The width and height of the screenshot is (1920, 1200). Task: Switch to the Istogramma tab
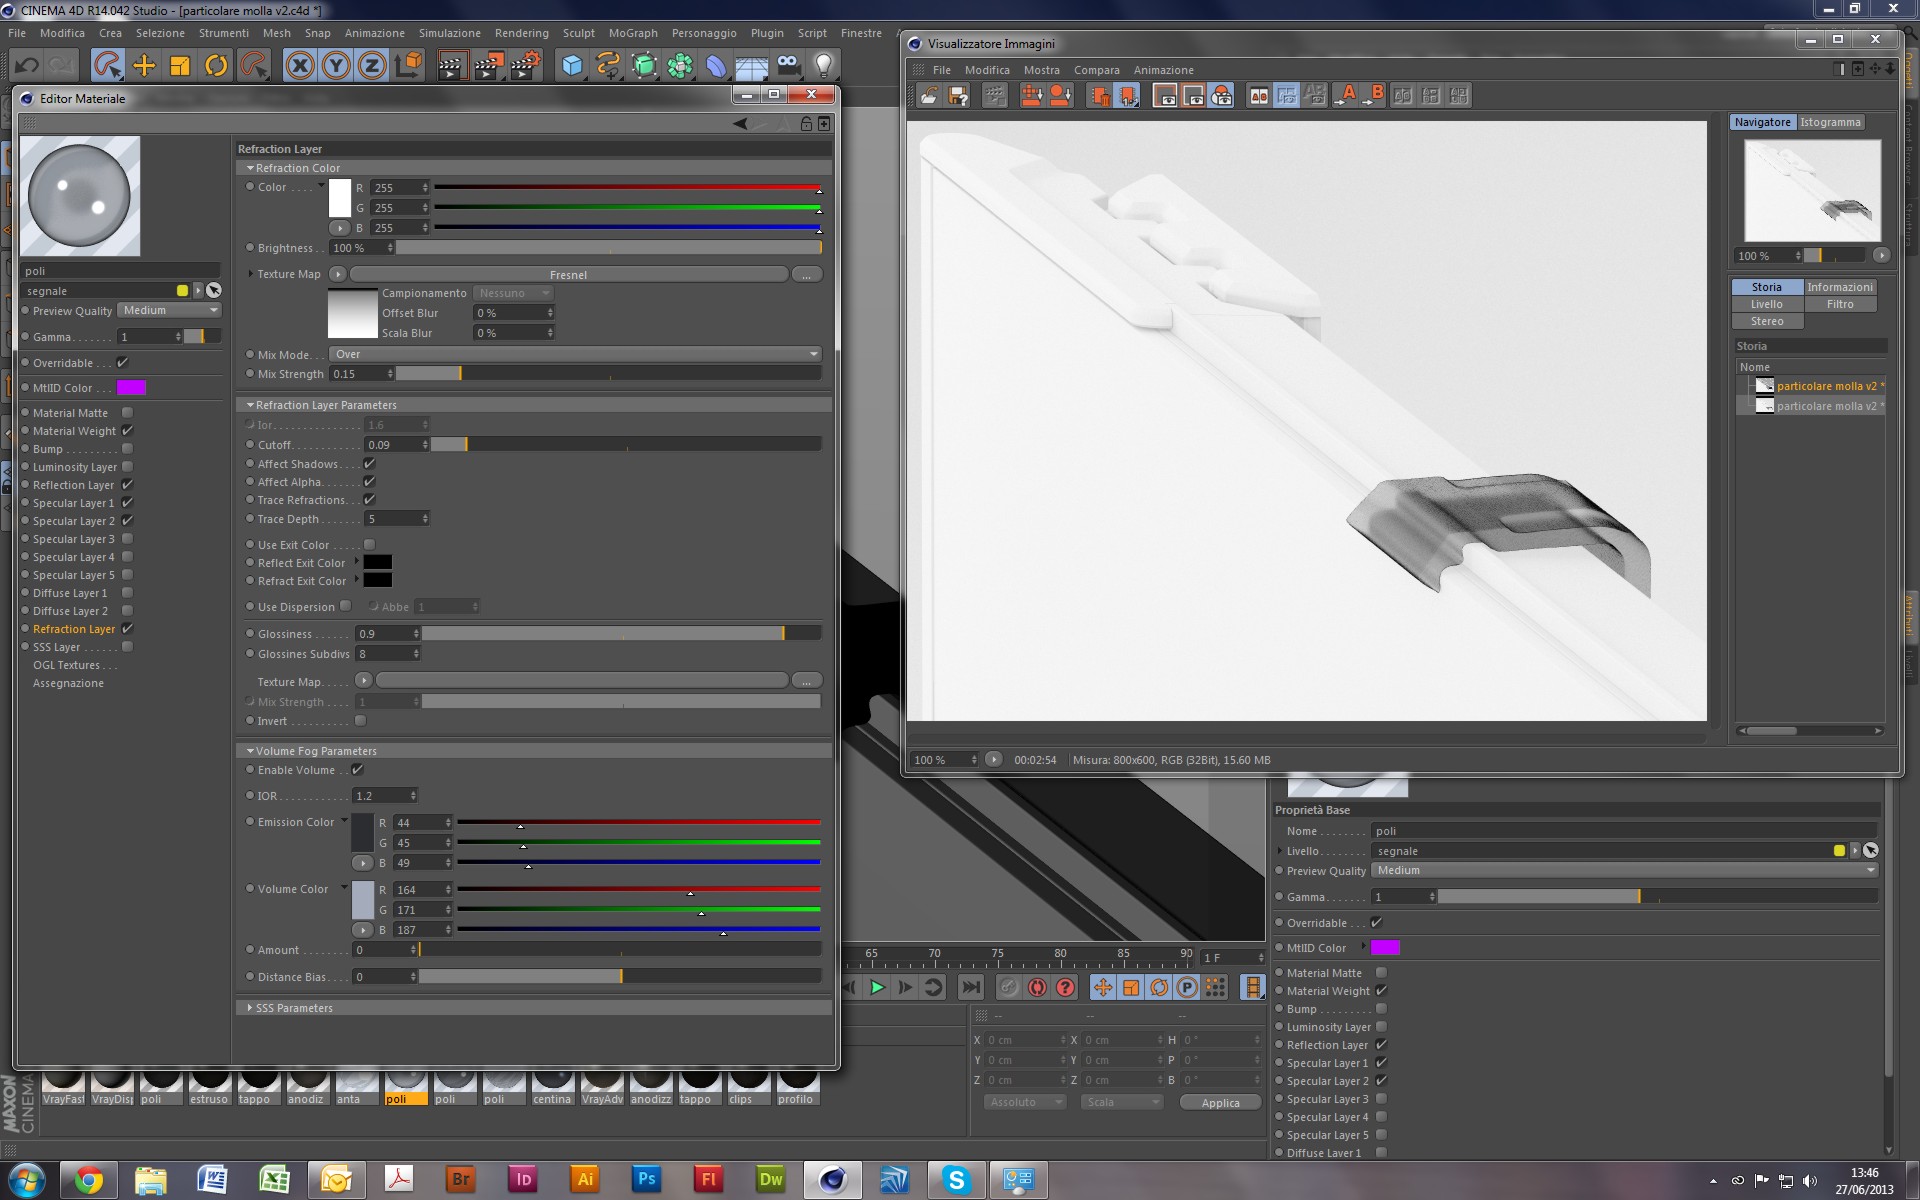tap(1830, 122)
